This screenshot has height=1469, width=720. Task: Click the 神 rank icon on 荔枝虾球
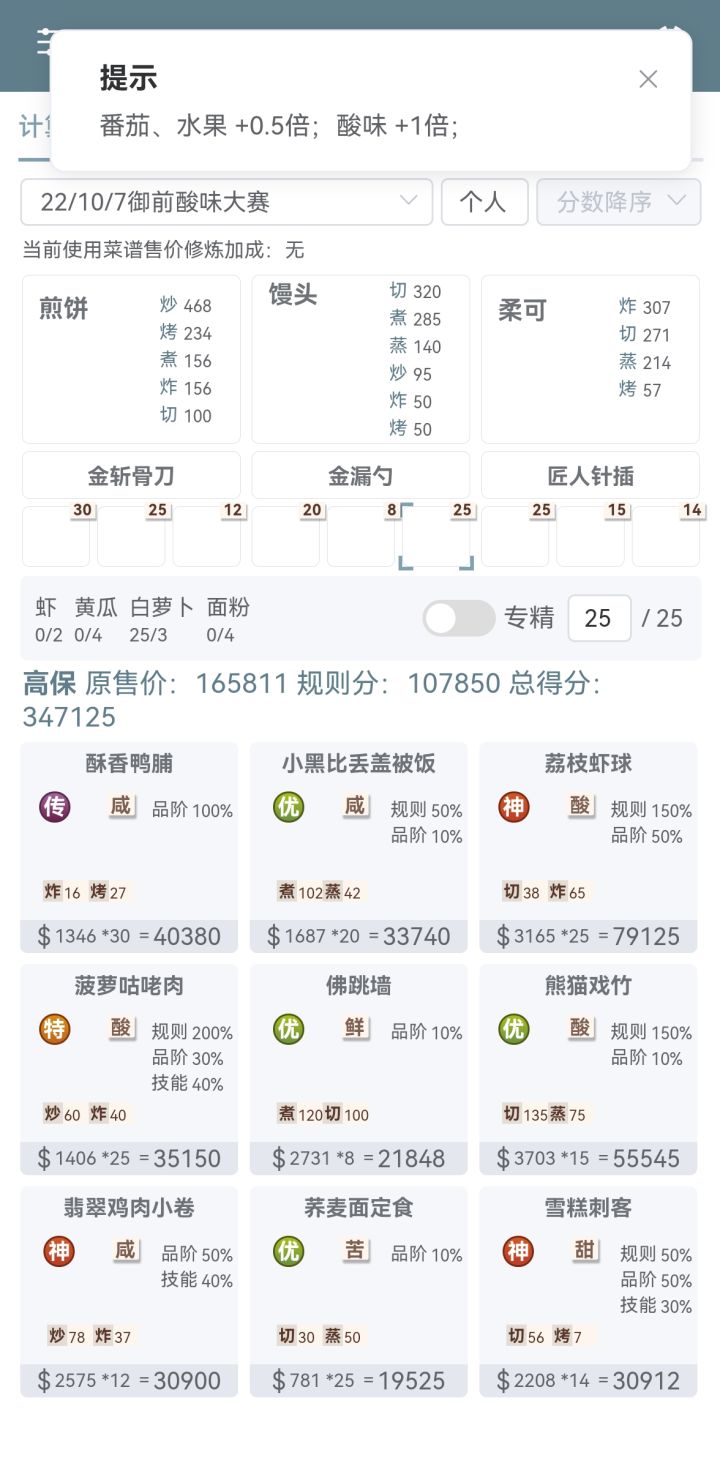pyautogui.click(x=514, y=807)
